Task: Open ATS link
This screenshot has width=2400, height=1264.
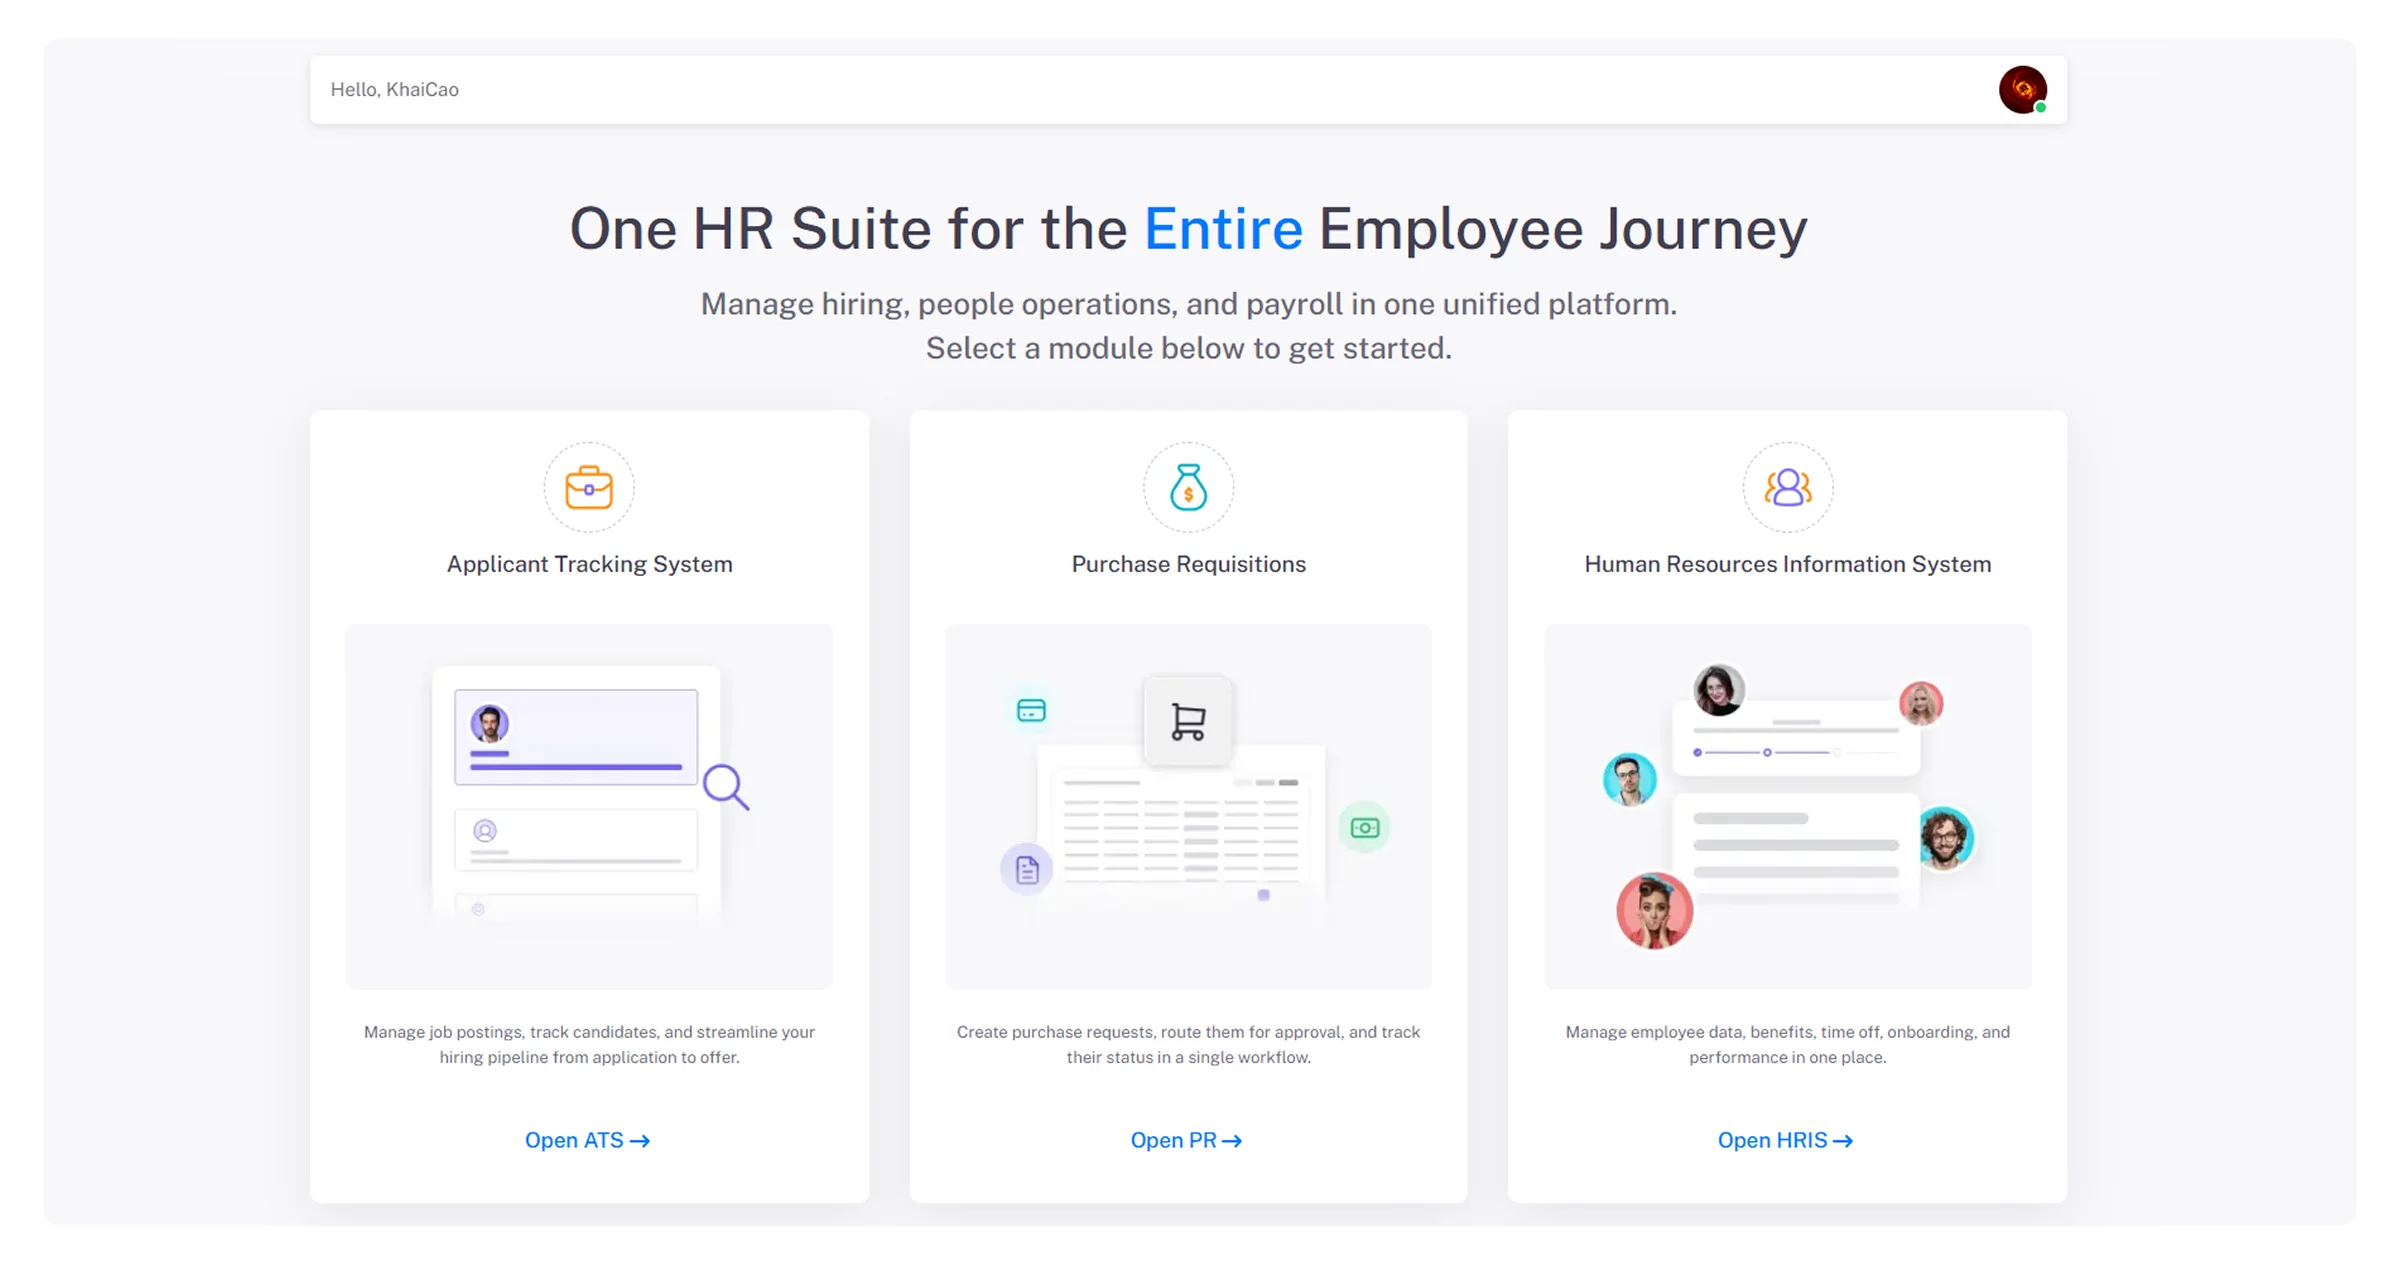Action: pos(588,1140)
